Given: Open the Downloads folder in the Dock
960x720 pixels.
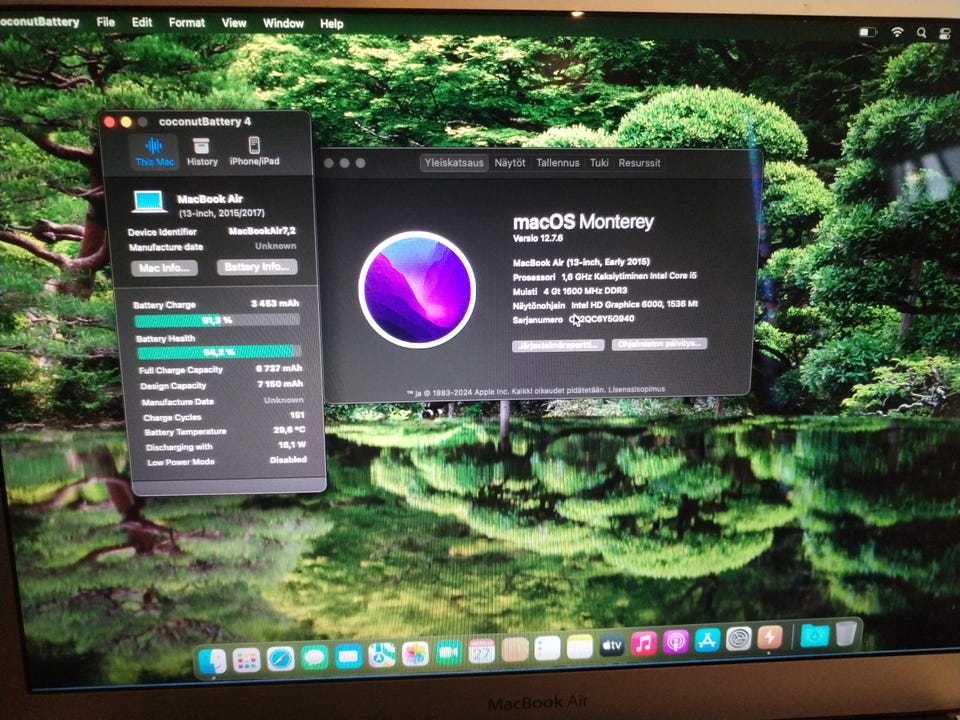Looking at the screenshot, I should tap(815, 636).
